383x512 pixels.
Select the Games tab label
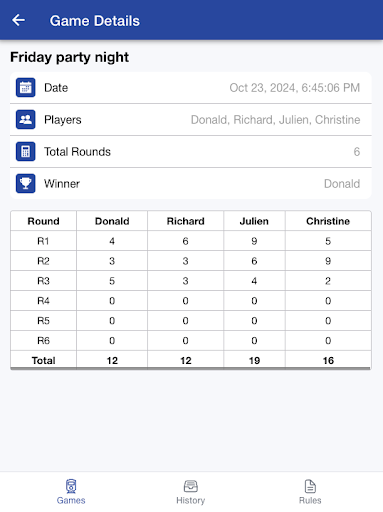click(71, 500)
